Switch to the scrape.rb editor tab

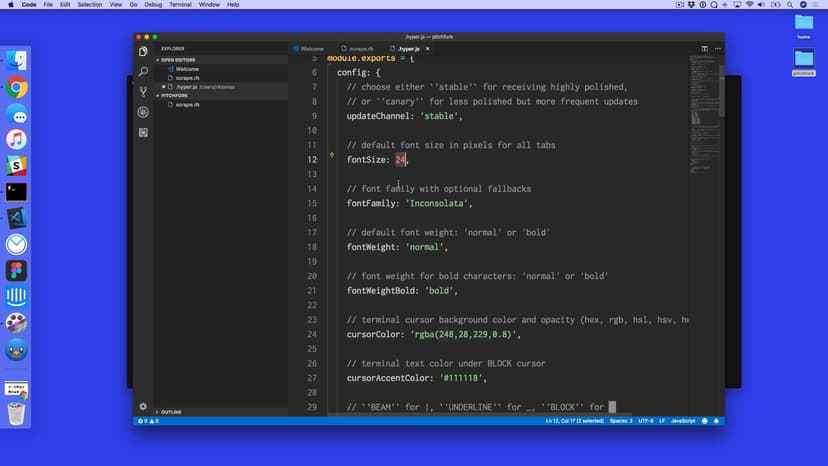360,48
